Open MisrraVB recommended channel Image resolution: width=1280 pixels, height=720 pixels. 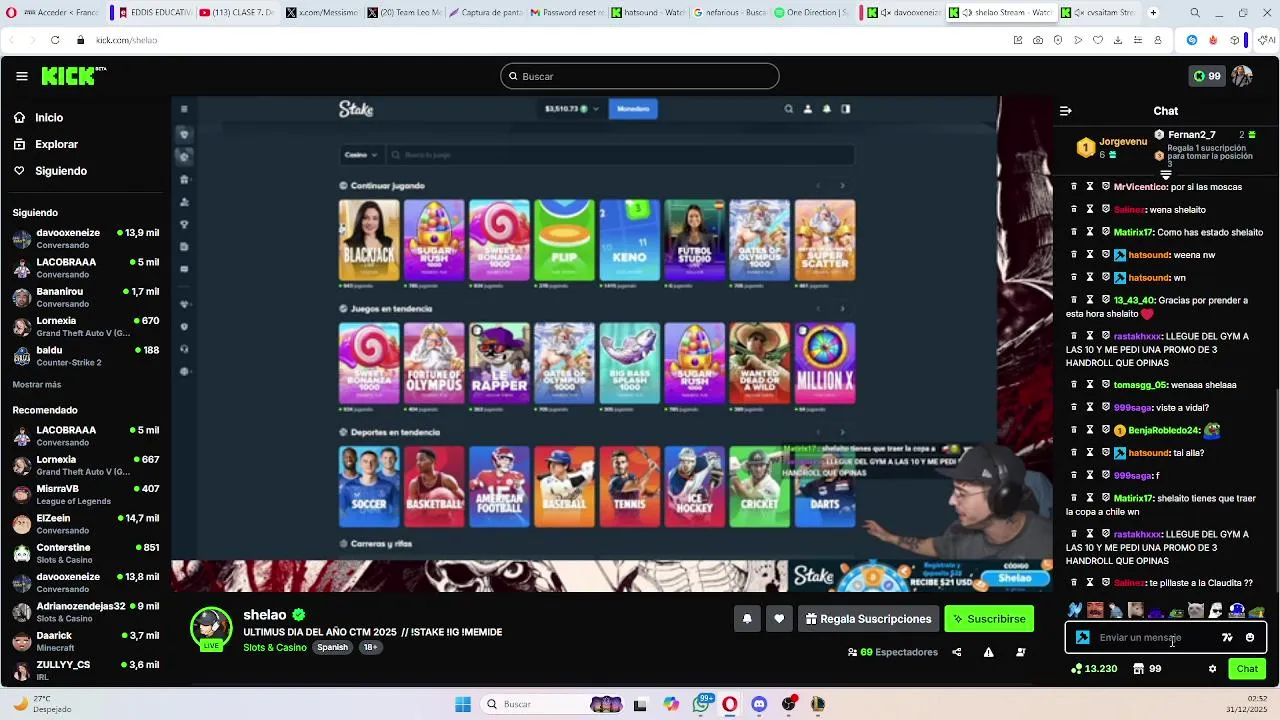(x=86, y=495)
